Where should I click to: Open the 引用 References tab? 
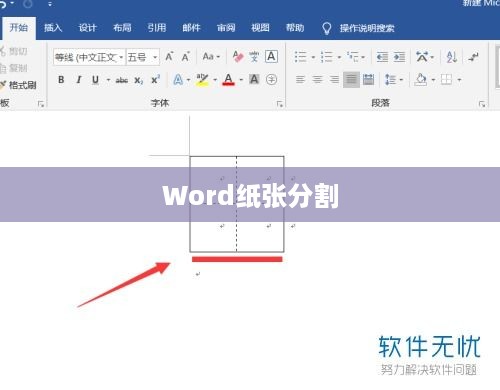[x=157, y=28]
